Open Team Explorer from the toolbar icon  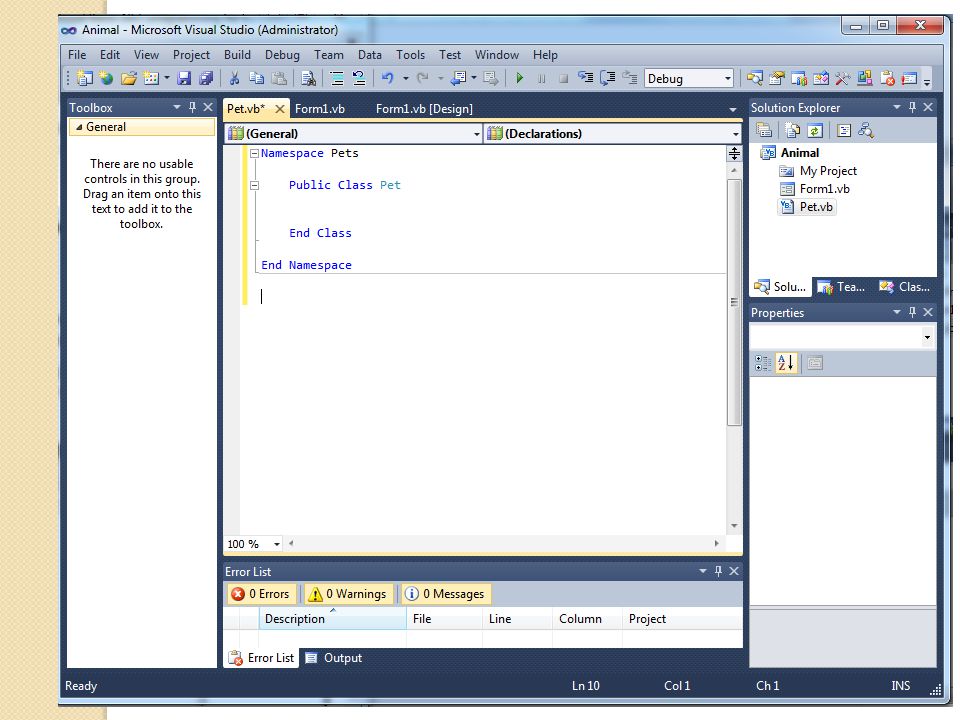(799, 78)
